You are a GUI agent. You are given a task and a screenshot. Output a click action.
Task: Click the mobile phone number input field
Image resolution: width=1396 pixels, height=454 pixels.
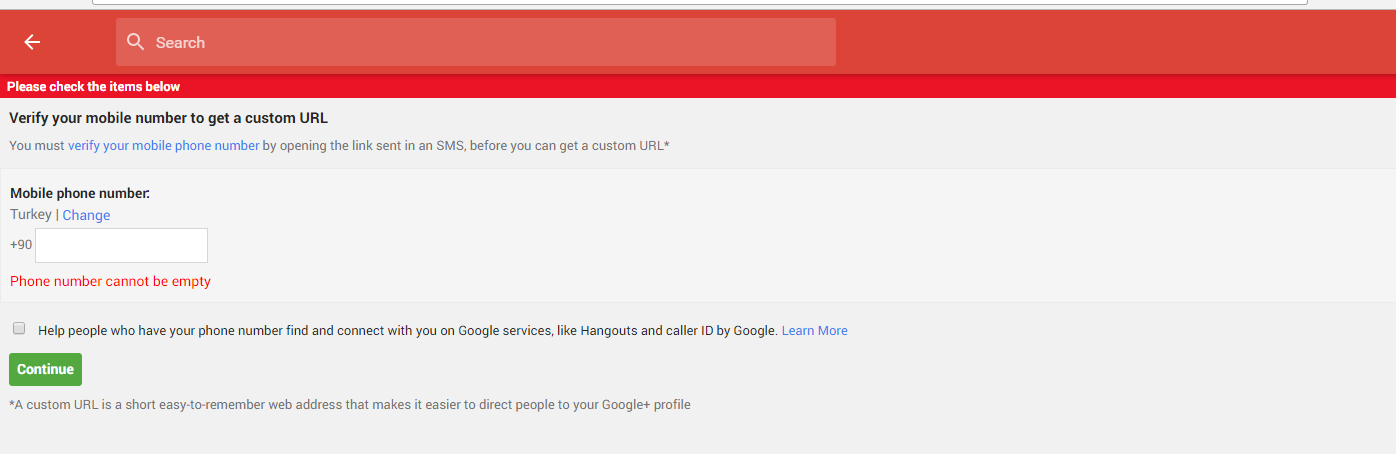[x=121, y=245]
